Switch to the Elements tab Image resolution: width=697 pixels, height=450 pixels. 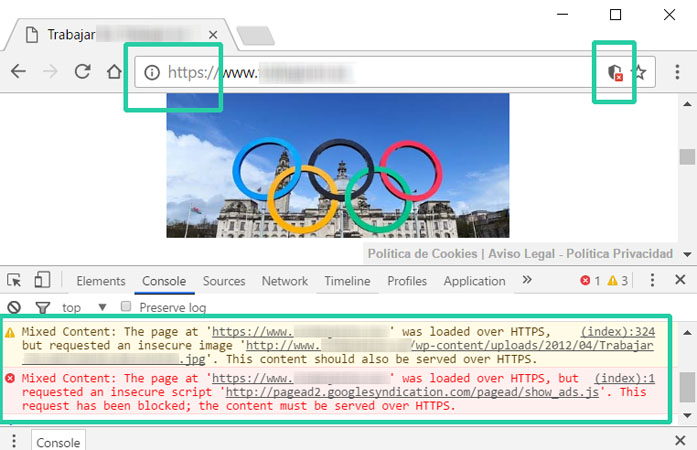(x=101, y=281)
